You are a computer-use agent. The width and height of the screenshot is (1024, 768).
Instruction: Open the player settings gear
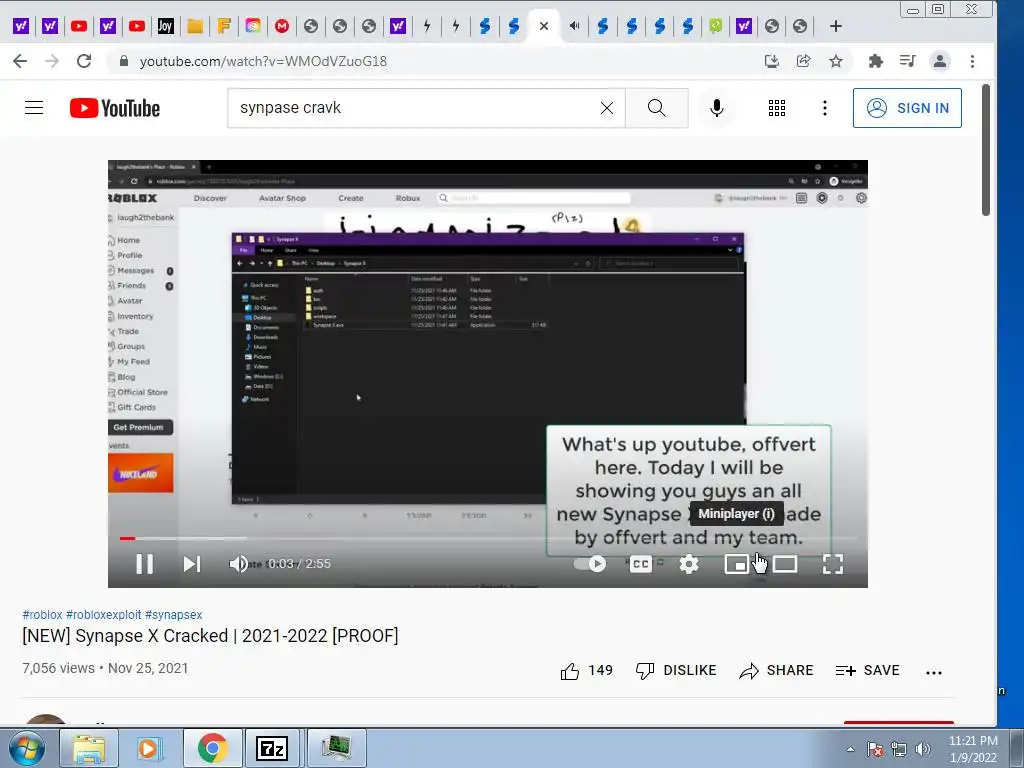tap(689, 564)
